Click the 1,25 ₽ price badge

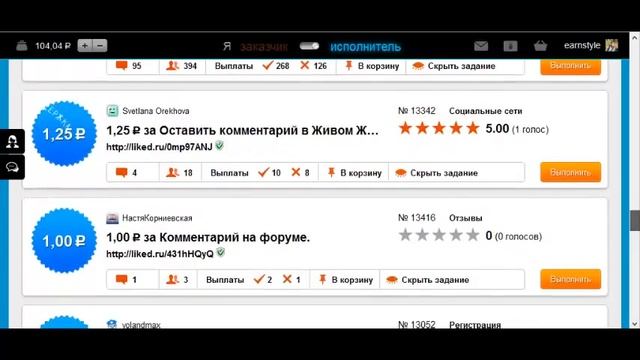pos(64,134)
